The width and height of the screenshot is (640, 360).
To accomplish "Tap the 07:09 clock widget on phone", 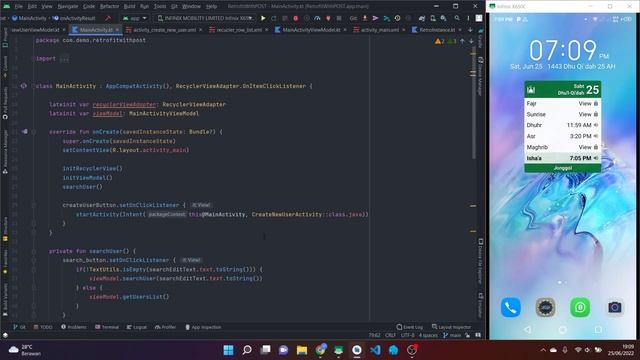I will pyautogui.click(x=562, y=50).
